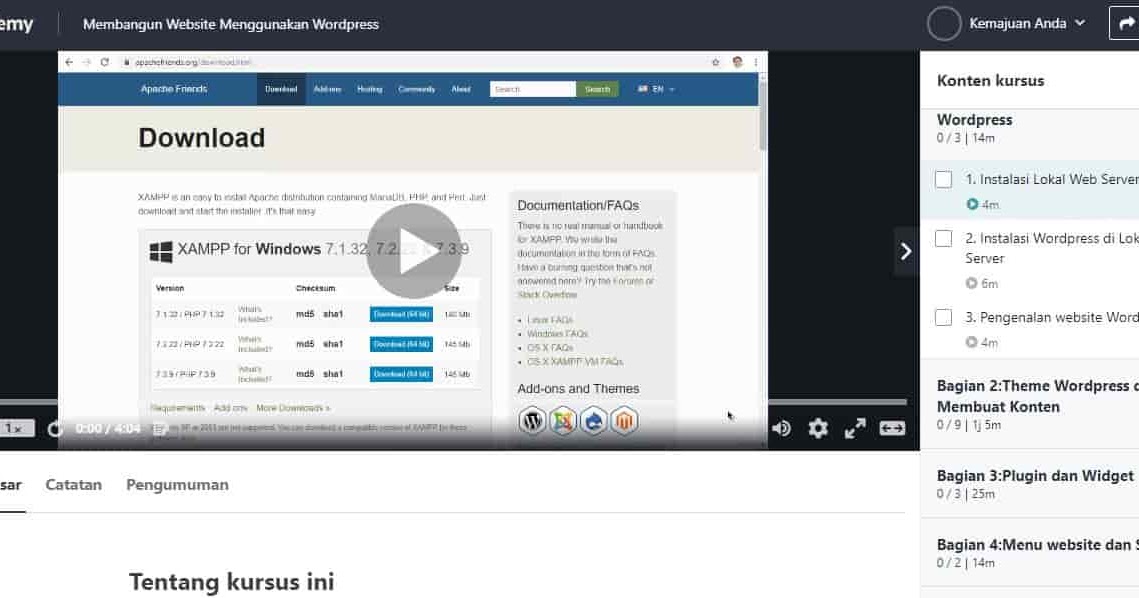
Task: Click the rewind icon in the player controls
Action: pyautogui.click(x=55, y=429)
